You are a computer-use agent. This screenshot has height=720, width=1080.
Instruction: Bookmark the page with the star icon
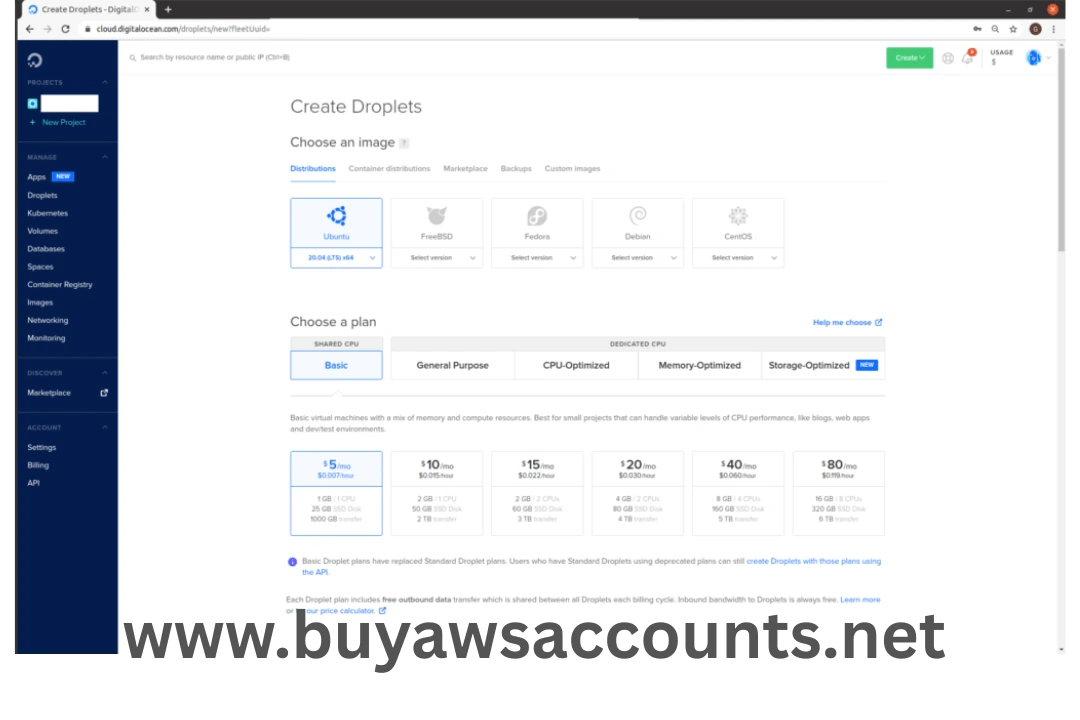pos(1013,29)
